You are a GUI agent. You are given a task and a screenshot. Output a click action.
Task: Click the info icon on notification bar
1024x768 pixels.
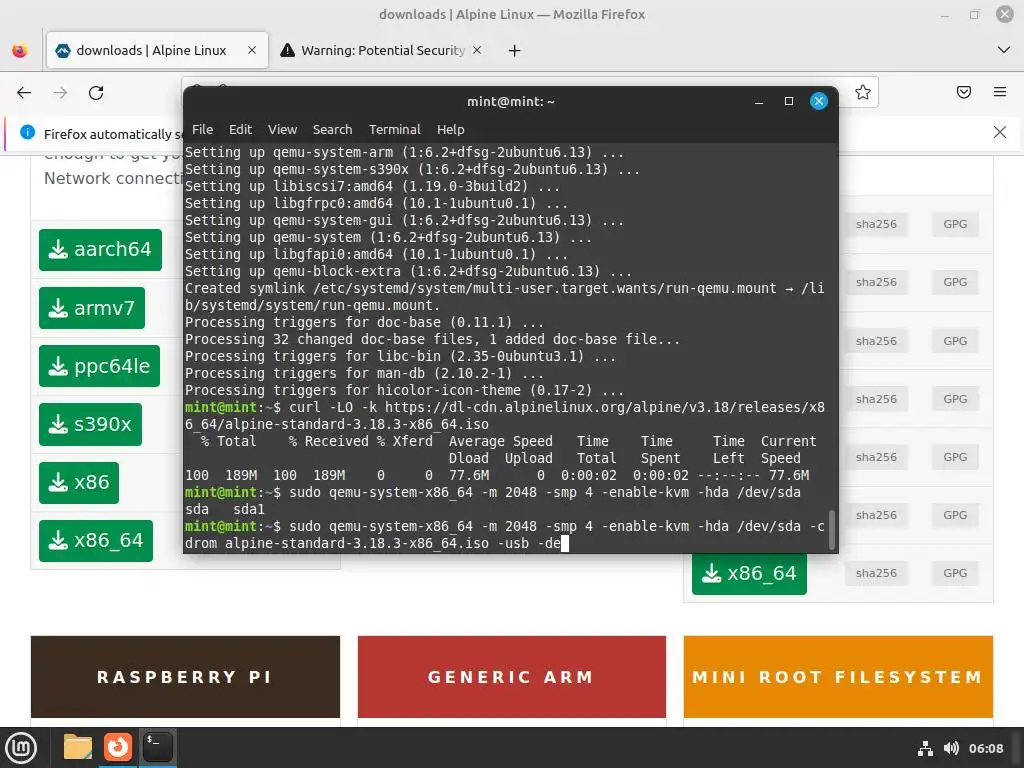pyautogui.click(x=27, y=133)
